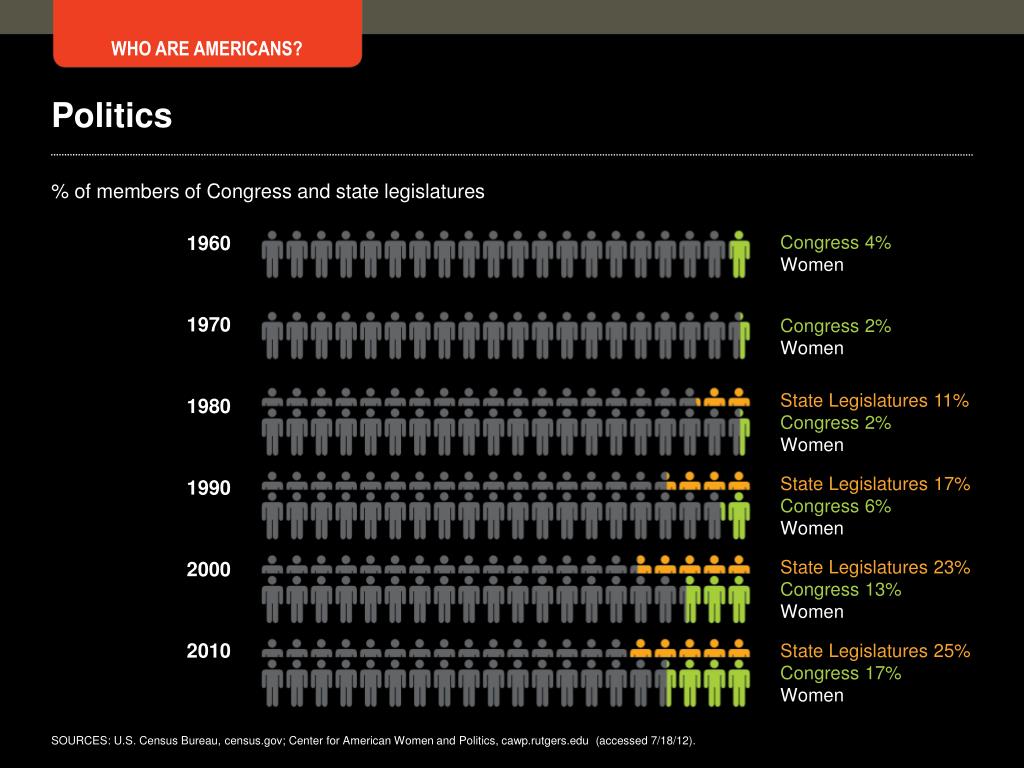Viewport: 1024px width, 768px height.
Task: Click the partly green figure in 1970 row
Action: coord(739,336)
